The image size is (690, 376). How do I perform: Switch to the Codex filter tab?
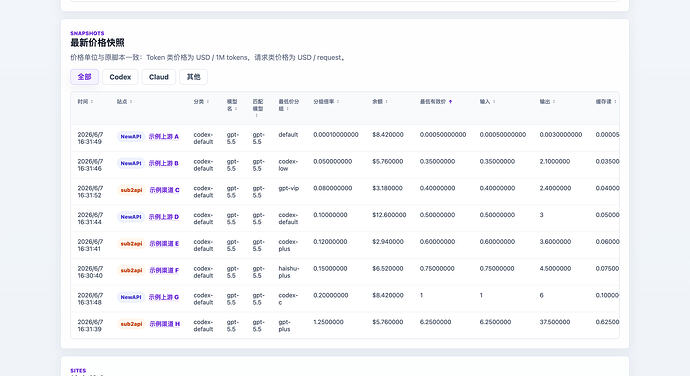point(120,77)
